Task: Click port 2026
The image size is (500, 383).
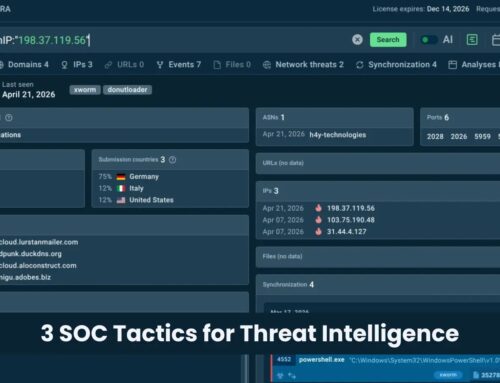Action: 459,137
